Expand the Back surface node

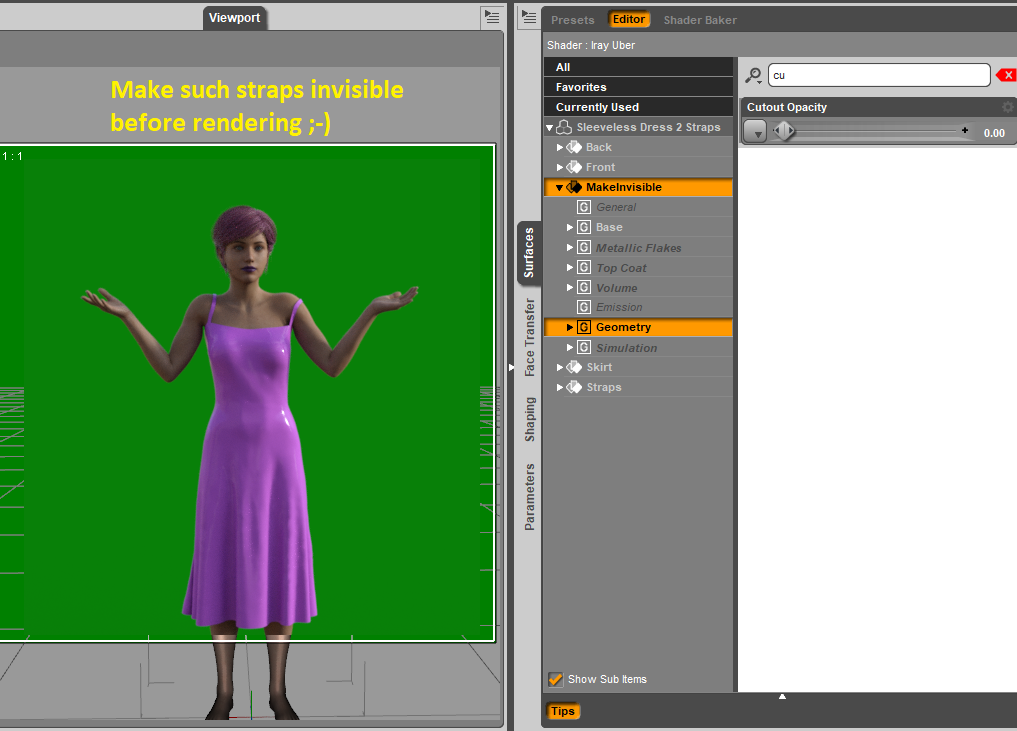point(560,147)
